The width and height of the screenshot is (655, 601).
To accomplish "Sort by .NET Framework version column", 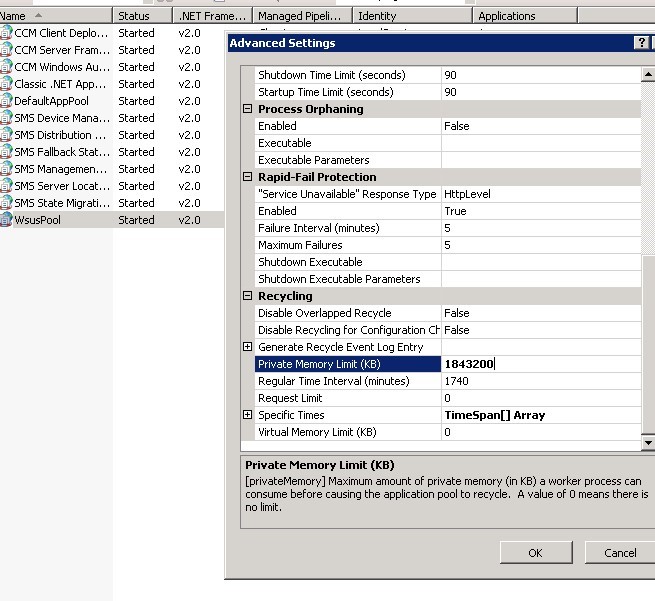I will (212, 16).
